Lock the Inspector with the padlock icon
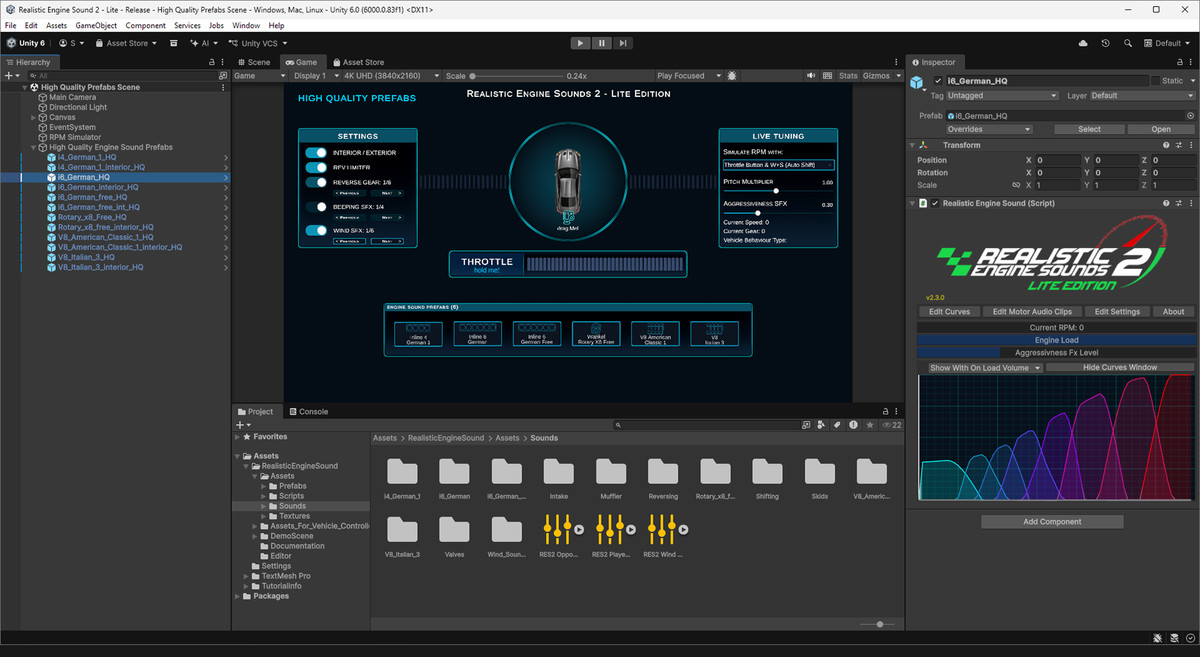The width and height of the screenshot is (1200, 657). [1179, 62]
